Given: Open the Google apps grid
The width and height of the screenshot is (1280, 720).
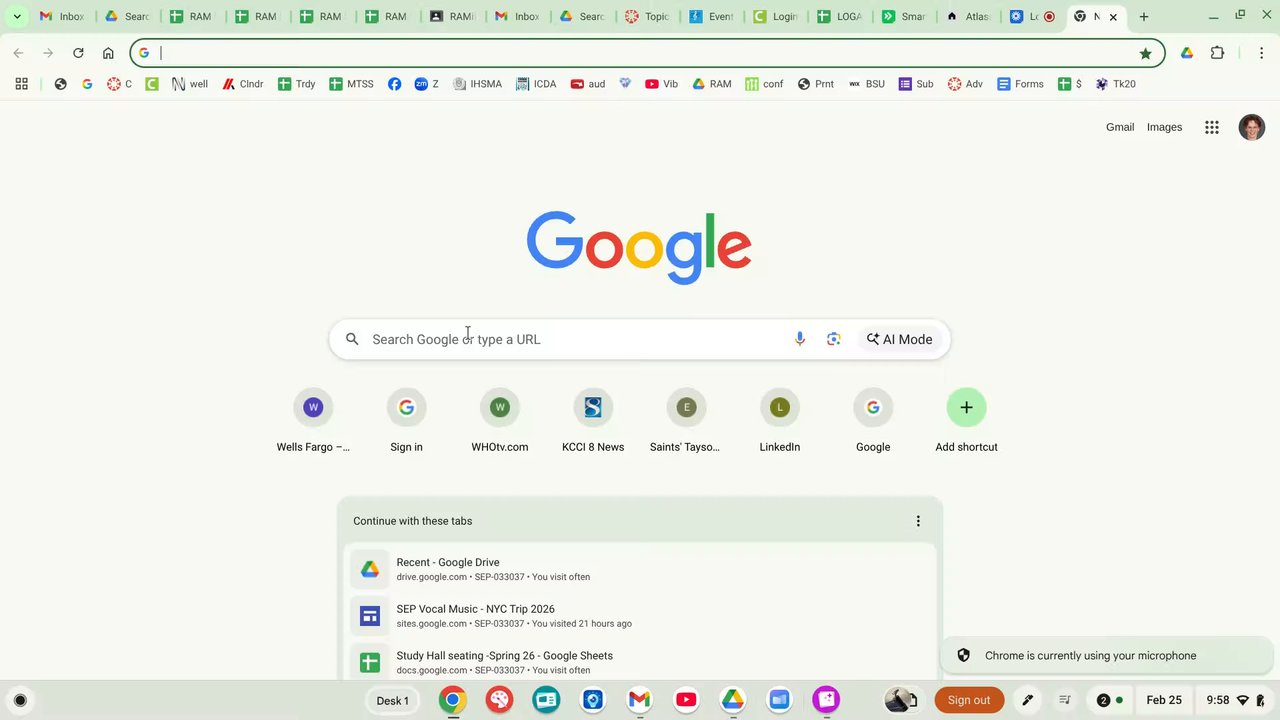Looking at the screenshot, I should pyautogui.click(x=1212, y=127).
